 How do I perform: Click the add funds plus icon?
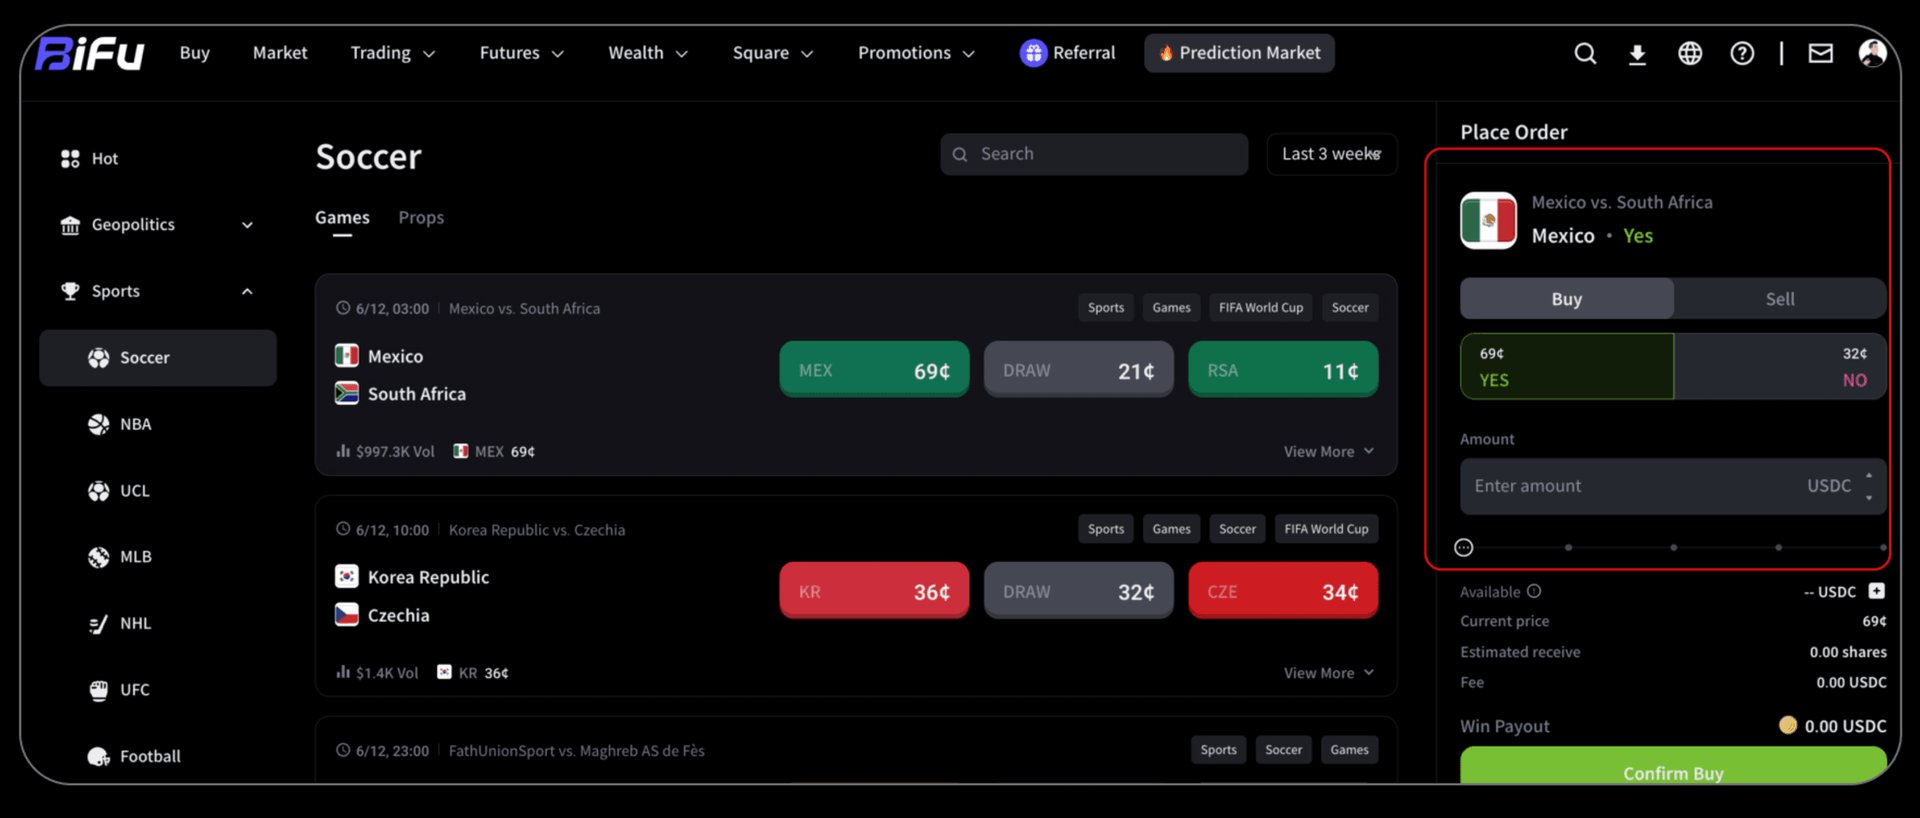[x=1876, y=591]
